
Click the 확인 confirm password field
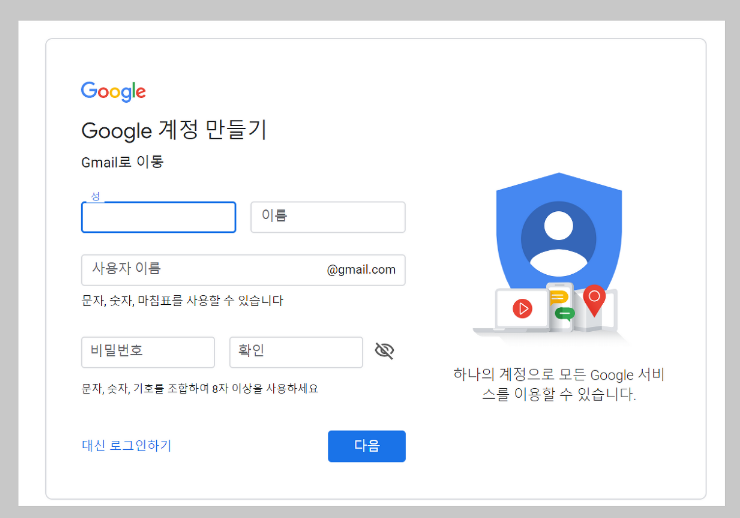296,352
